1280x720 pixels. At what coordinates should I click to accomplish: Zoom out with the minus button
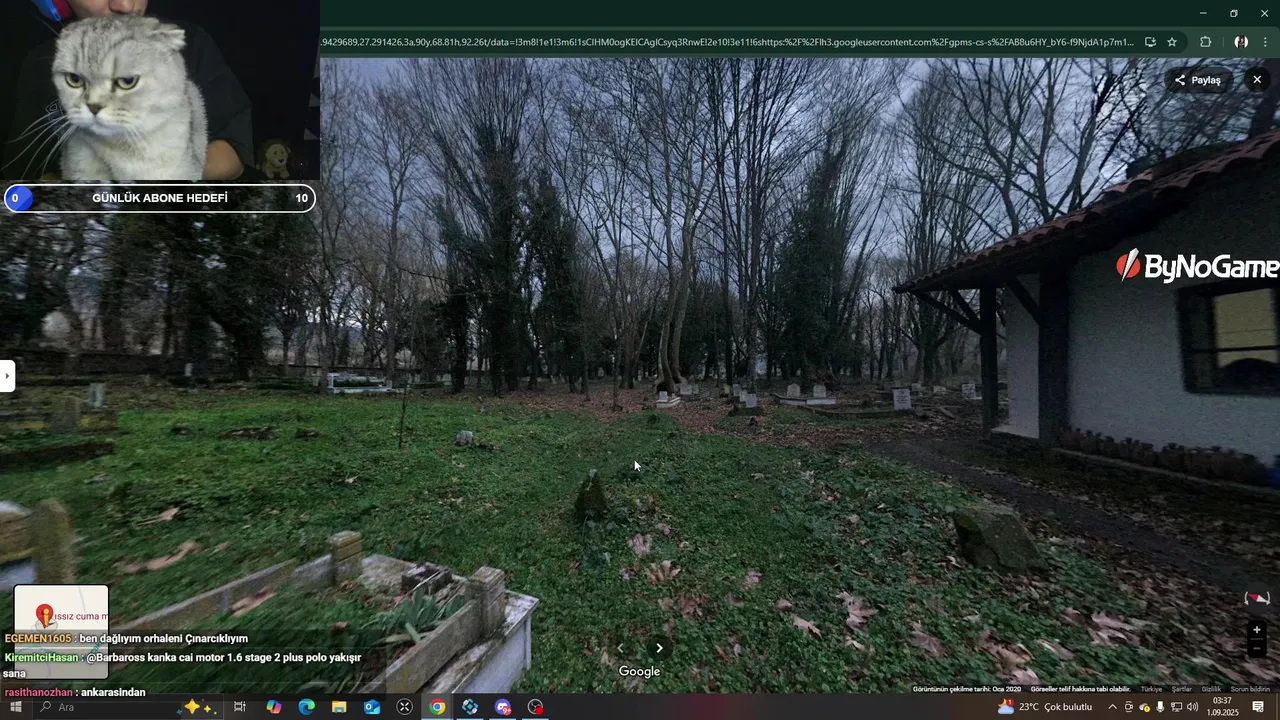tap(1257, 648)
